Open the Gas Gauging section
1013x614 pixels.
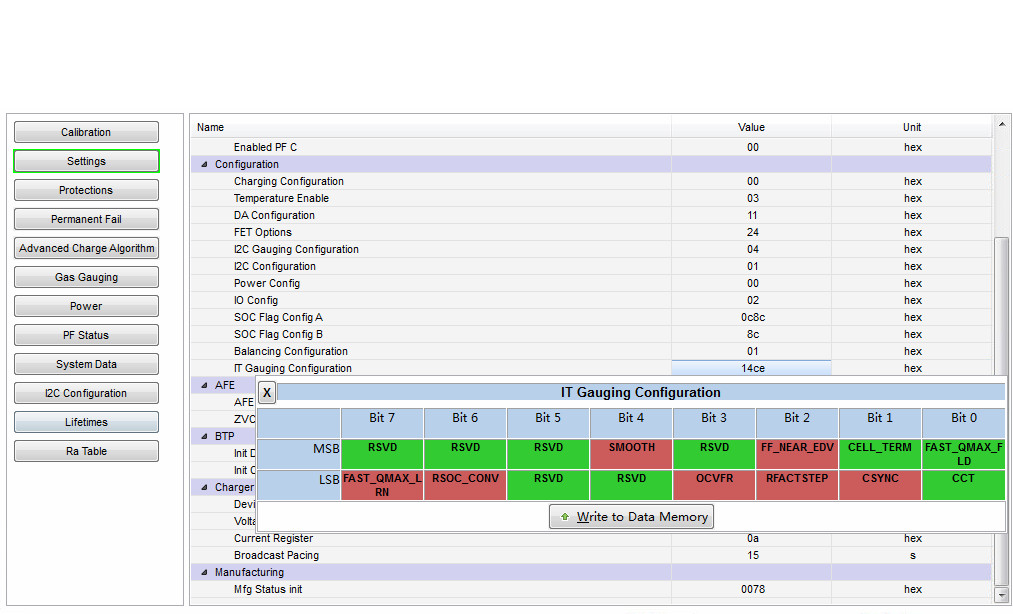click(x=86, y=277)
